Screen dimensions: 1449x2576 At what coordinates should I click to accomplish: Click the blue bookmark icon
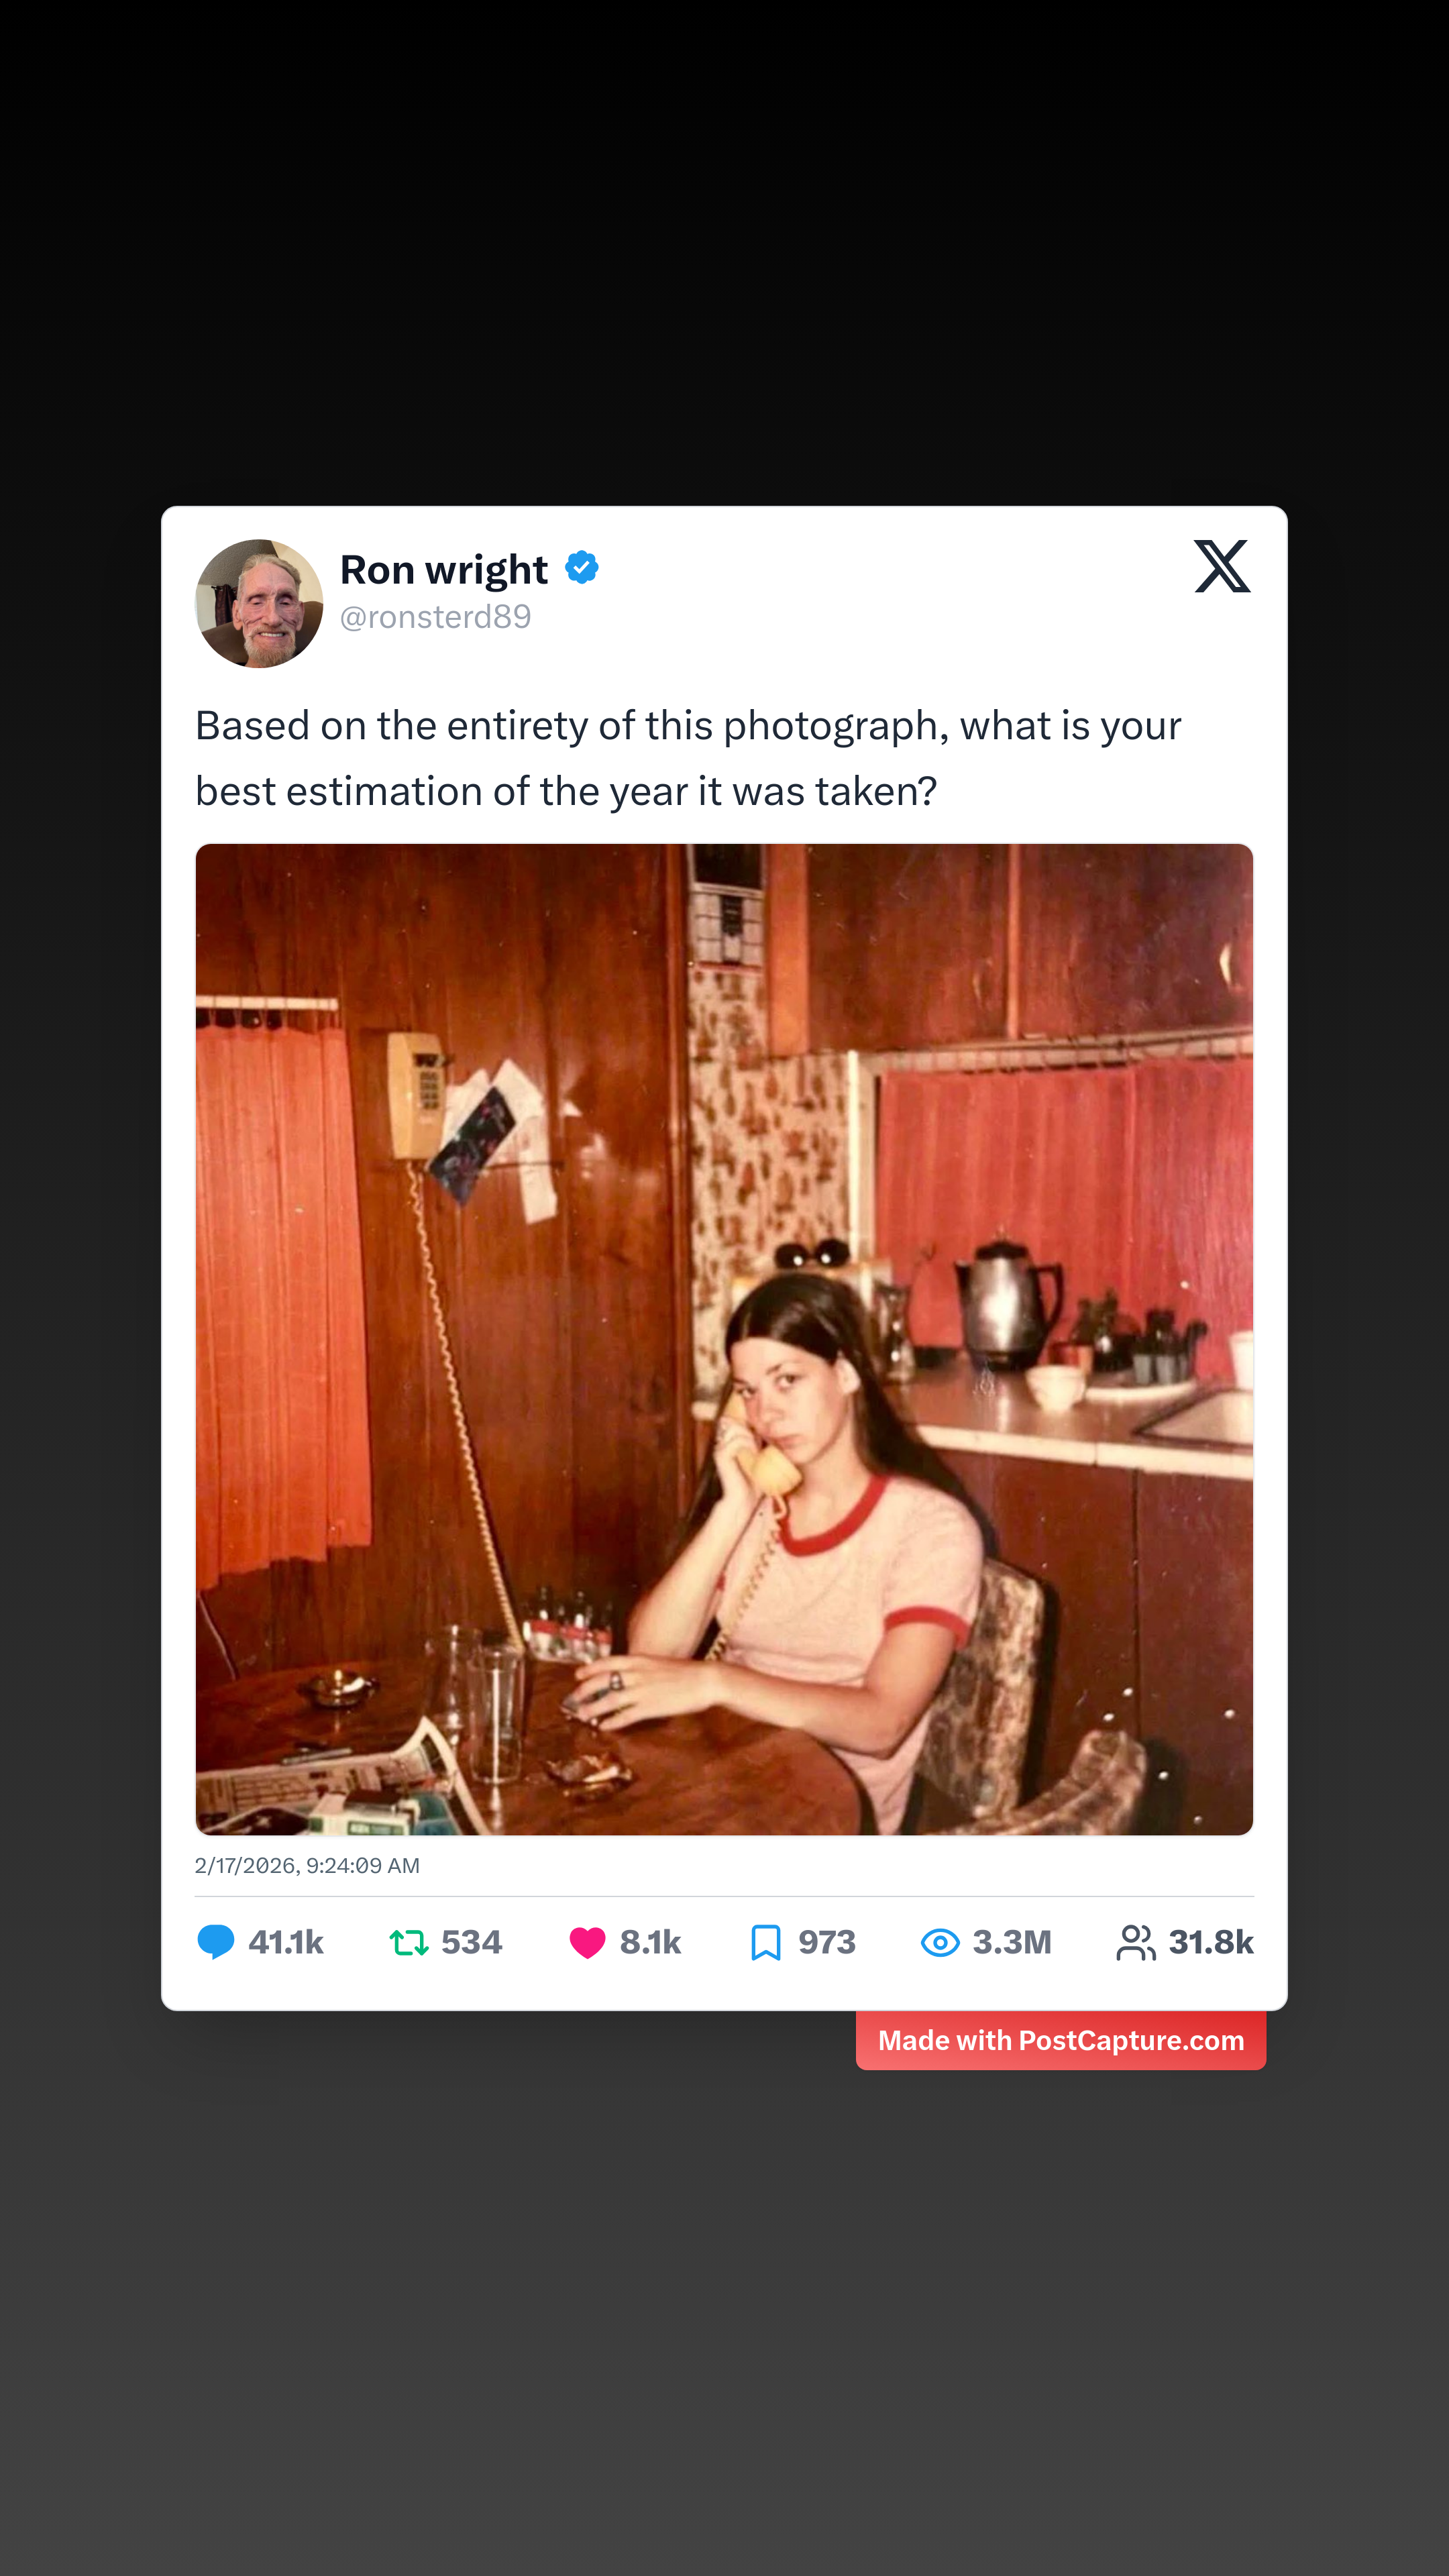click(x=765, y=1942)
